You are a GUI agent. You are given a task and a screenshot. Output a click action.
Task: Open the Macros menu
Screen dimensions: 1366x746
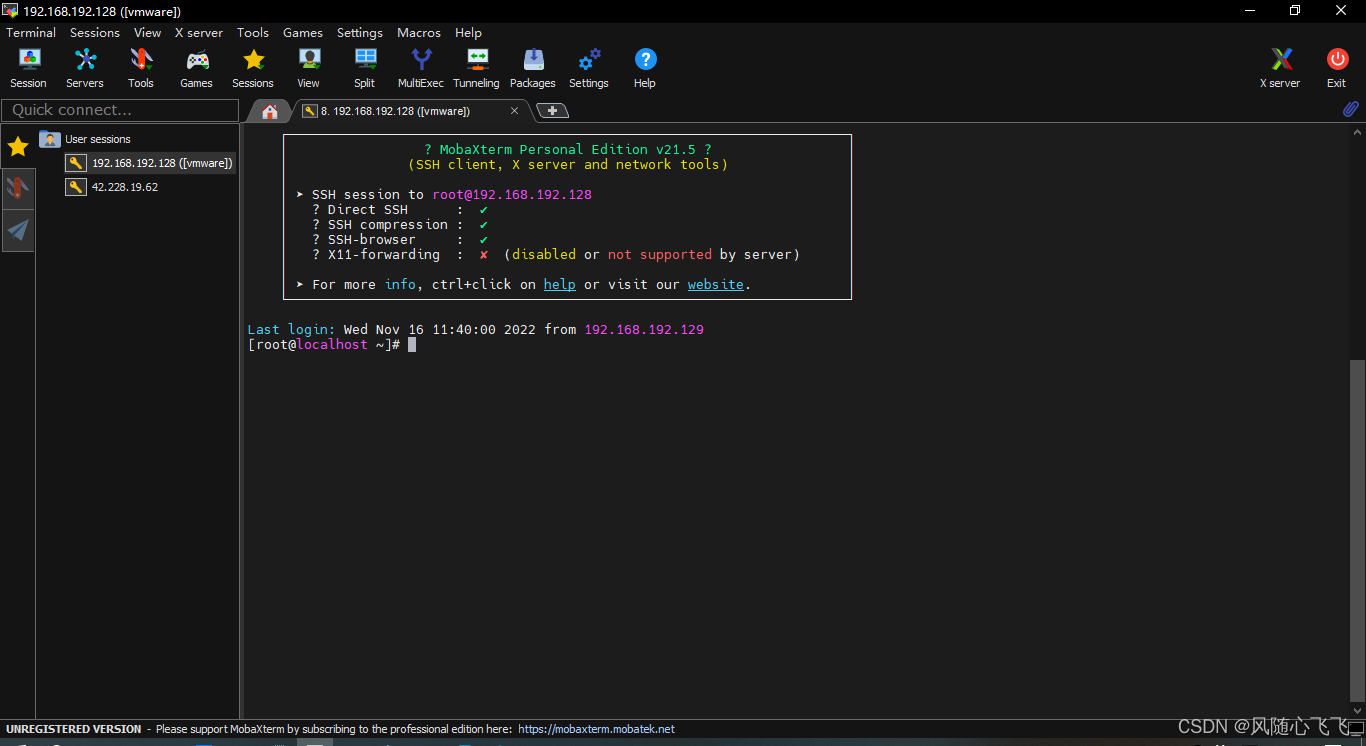click(419, 32)
